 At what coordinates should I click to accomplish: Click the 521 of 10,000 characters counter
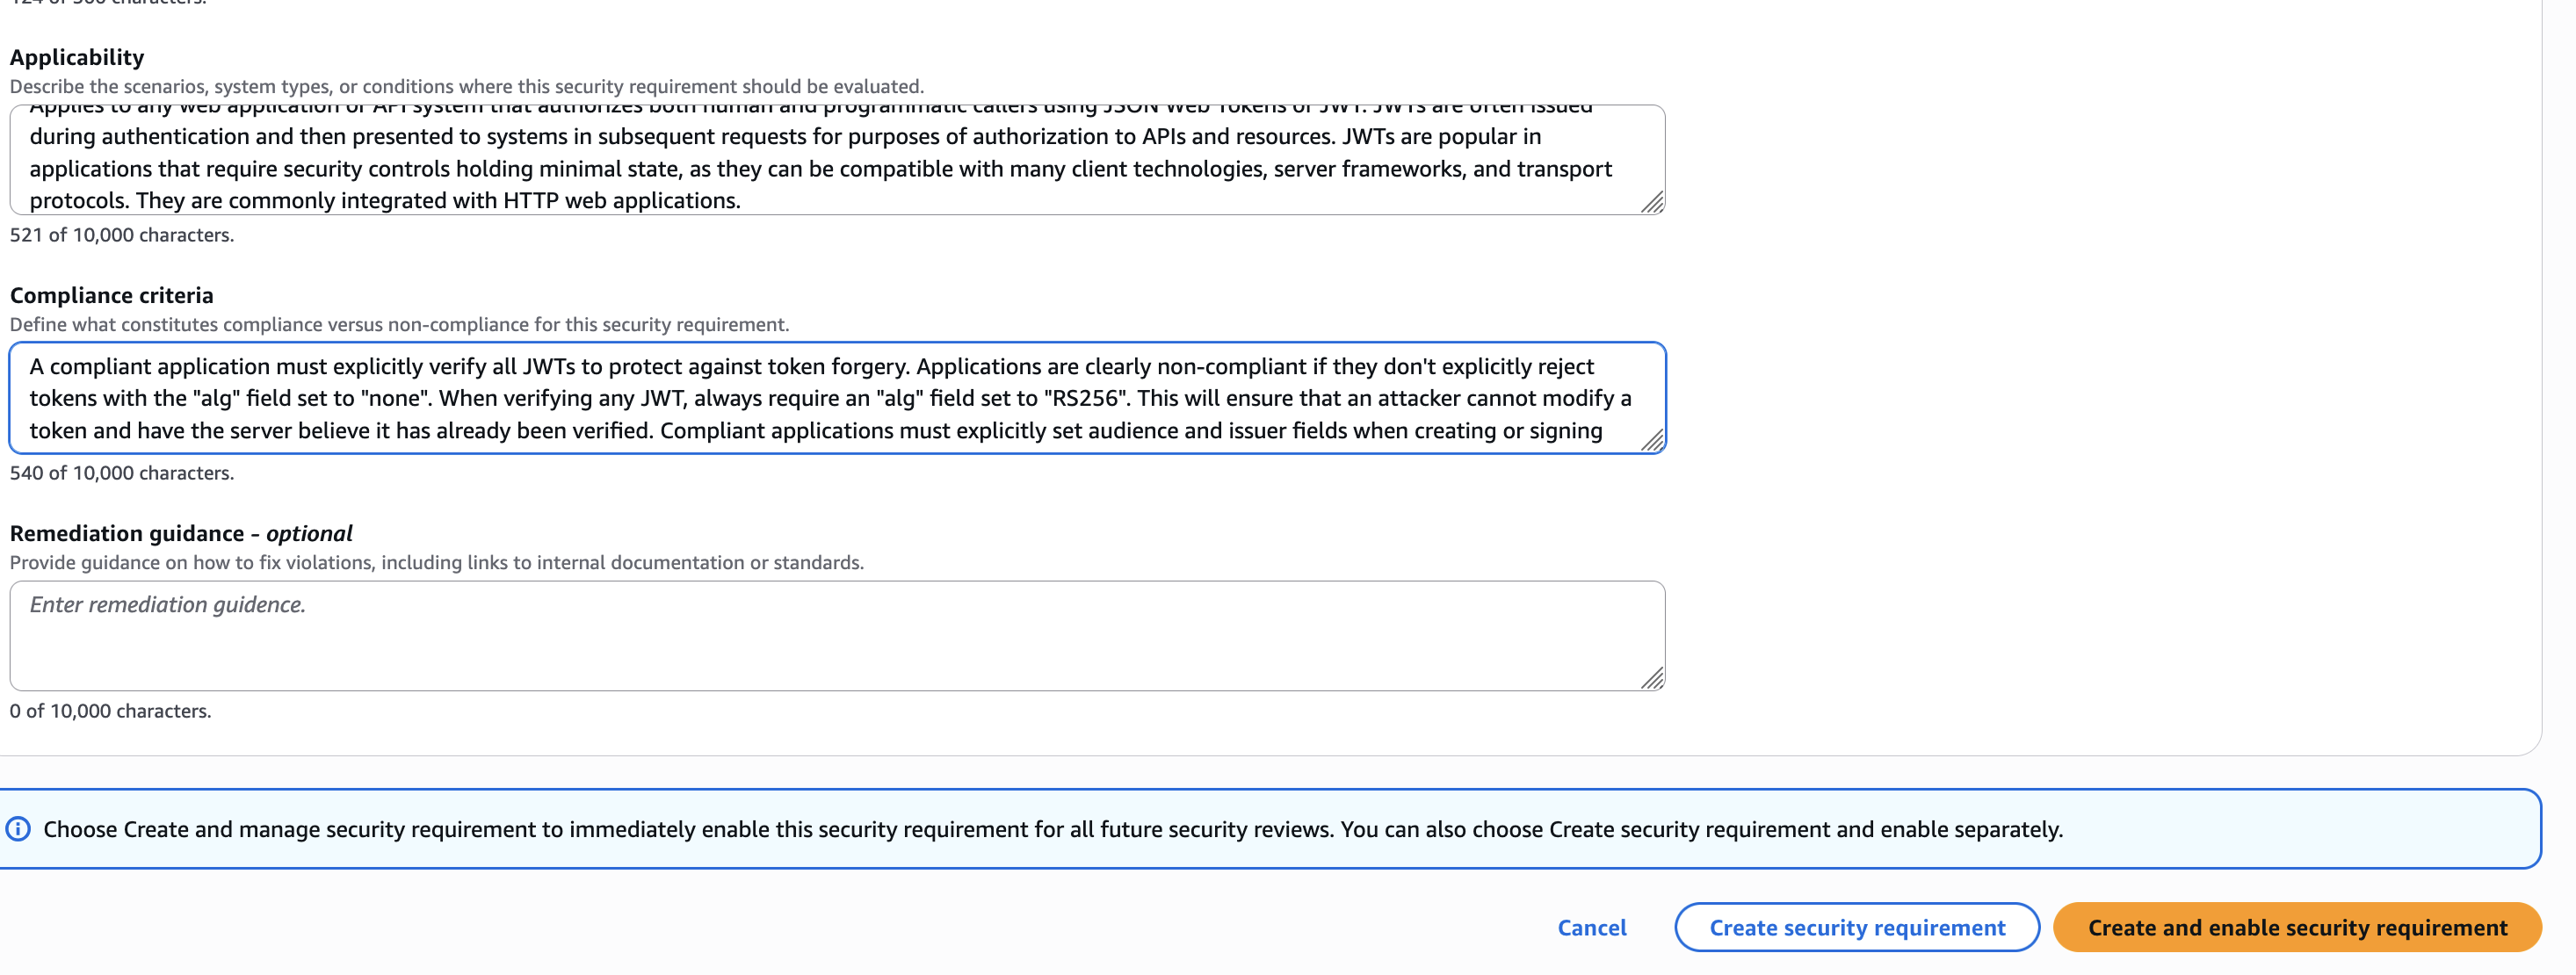(x=121, y=235)
